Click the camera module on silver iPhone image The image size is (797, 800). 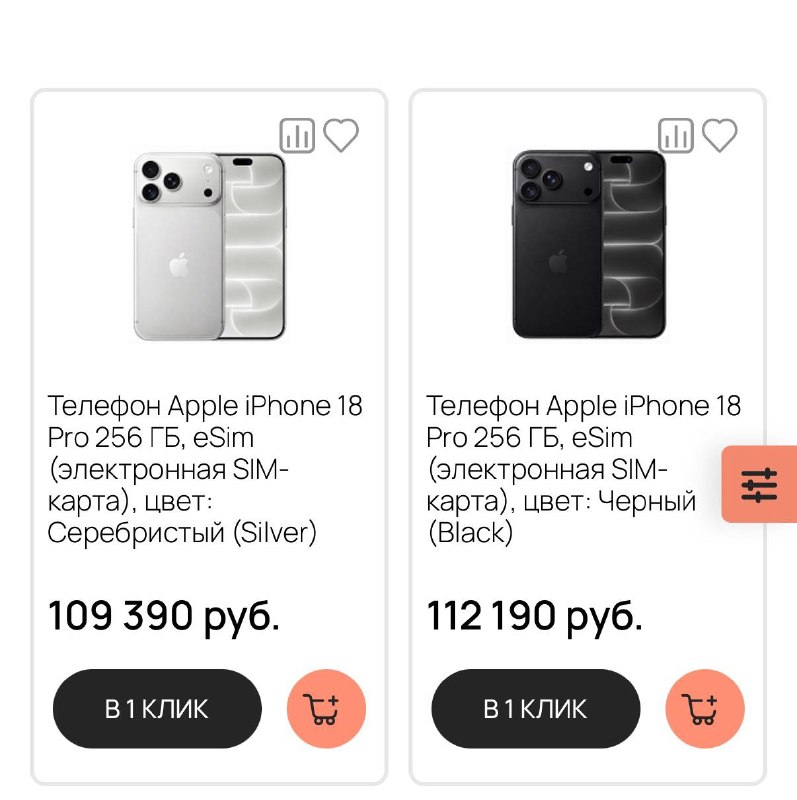pos(178,180)
